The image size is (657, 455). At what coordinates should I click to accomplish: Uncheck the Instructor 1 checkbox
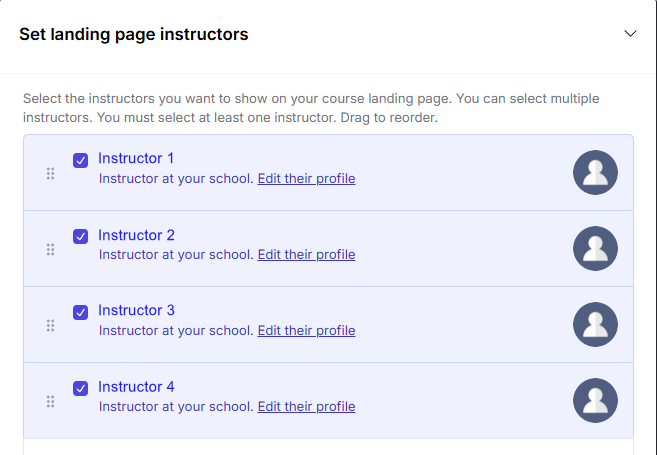[x=81, y=160]
